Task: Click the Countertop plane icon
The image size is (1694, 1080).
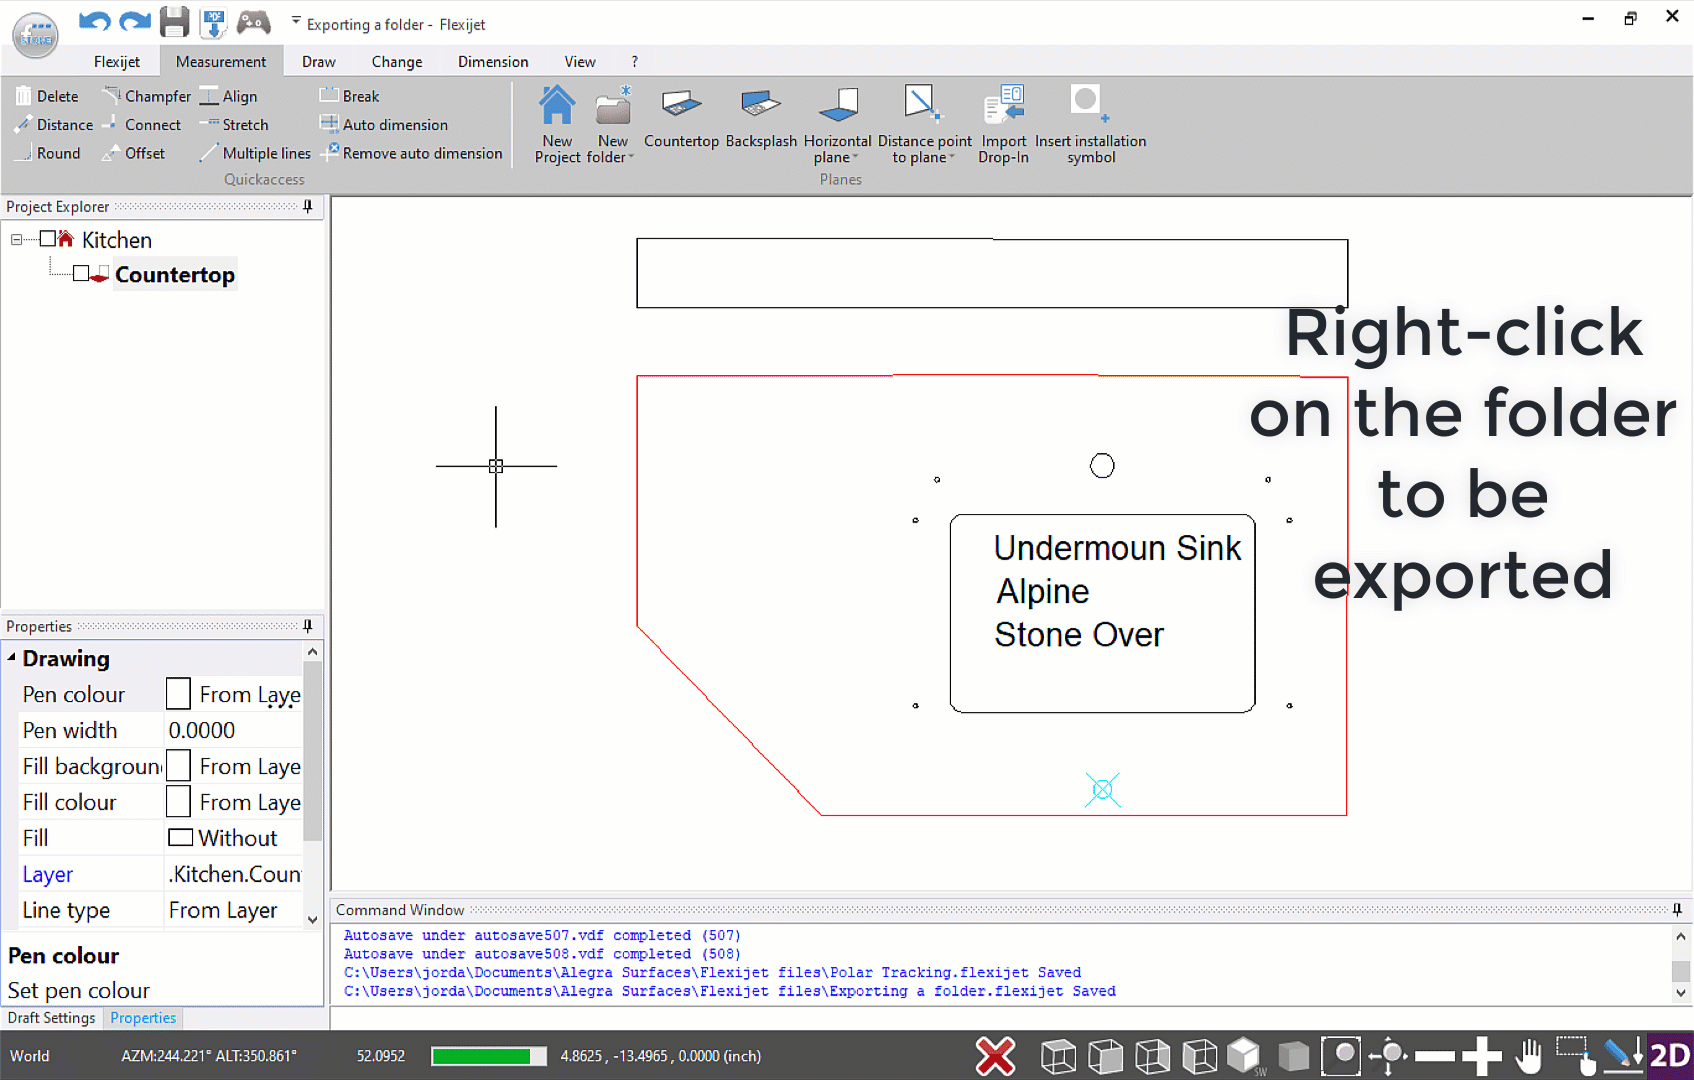Action: click(681, 105)
